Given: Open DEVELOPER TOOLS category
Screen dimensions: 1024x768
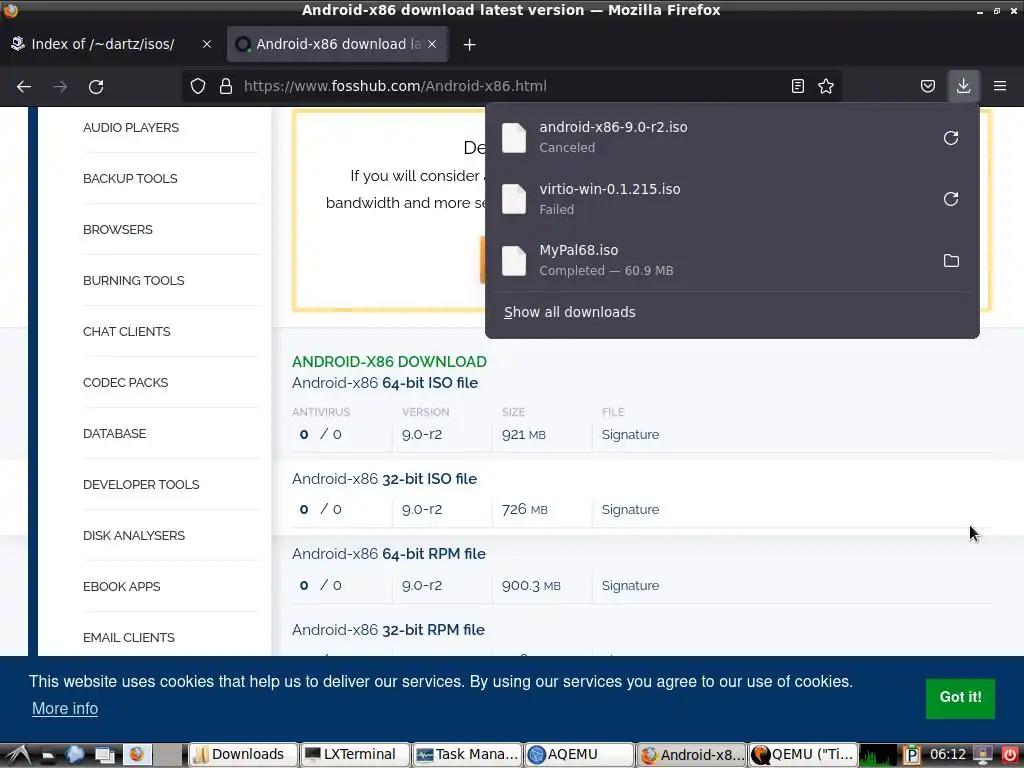Looking at the screenshot, I should pyautogui.click(x=141, y=484).
